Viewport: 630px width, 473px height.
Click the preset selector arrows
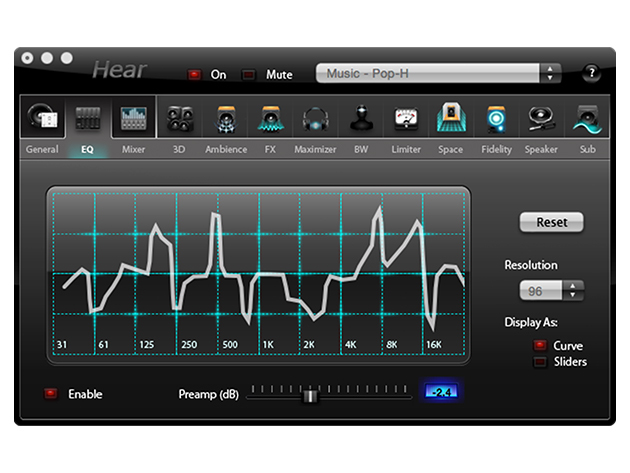pos(550,73)
